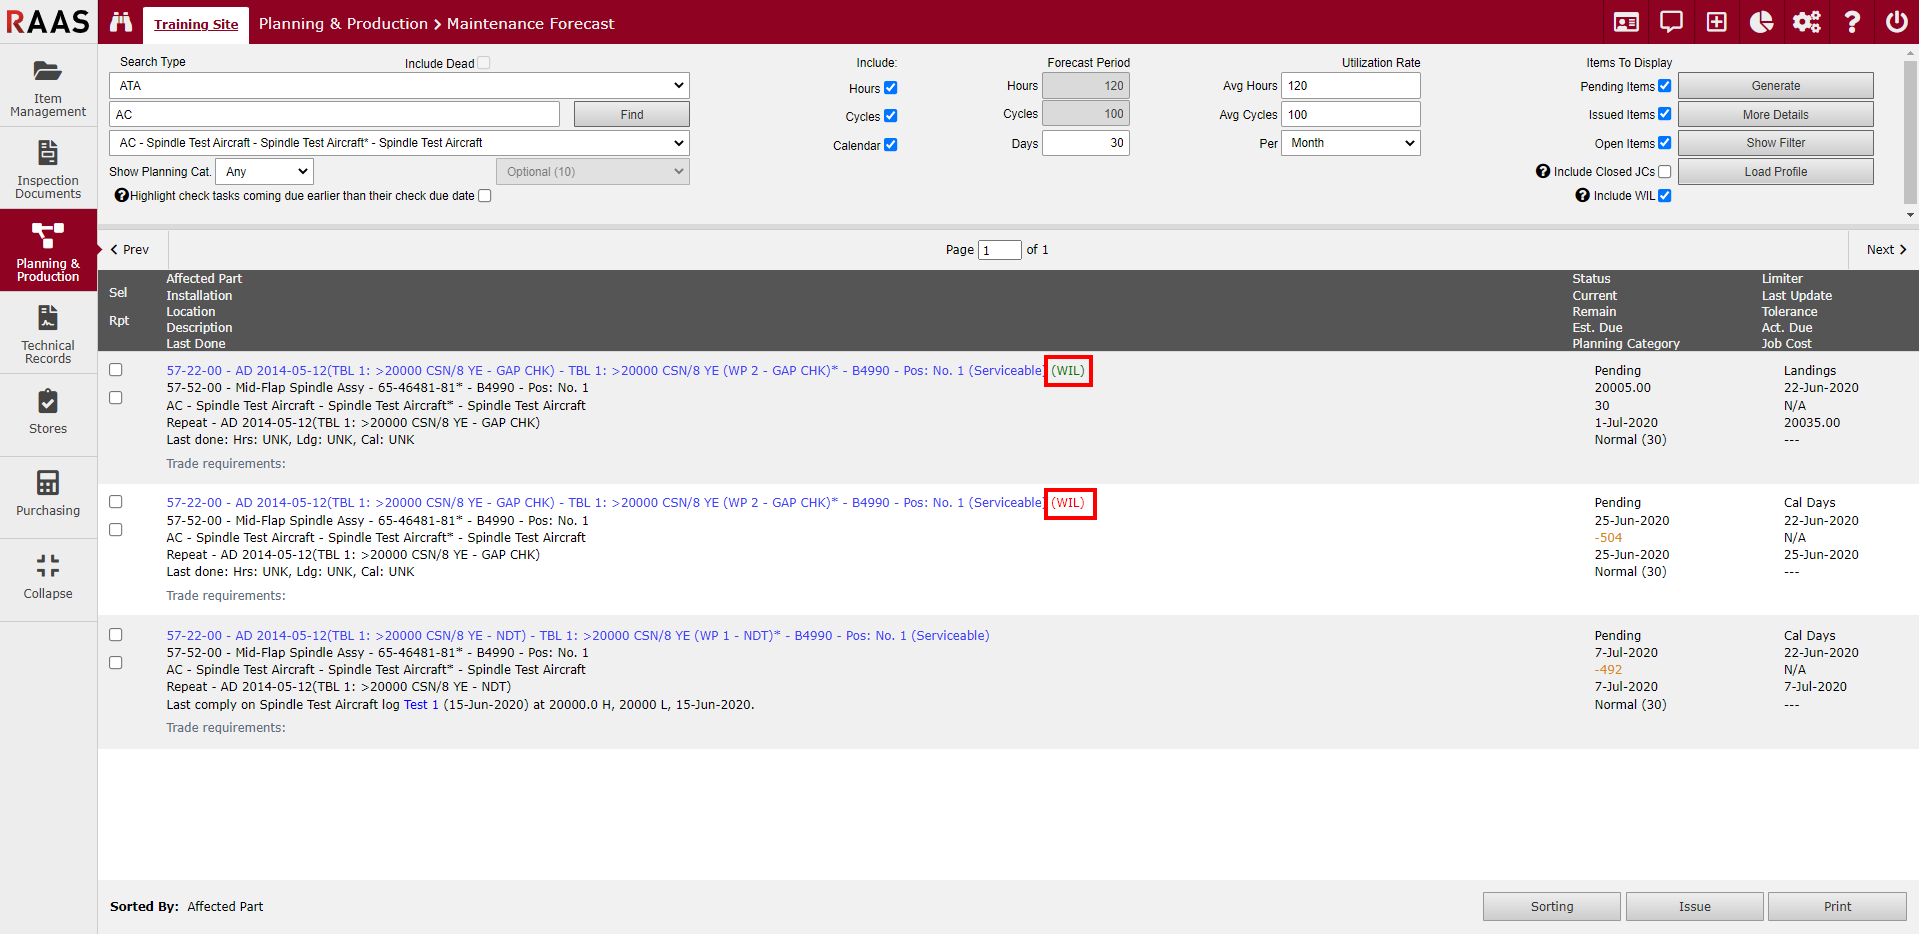Click the Generate button
Screen dimensions: 1919x934
[1775, 86]
